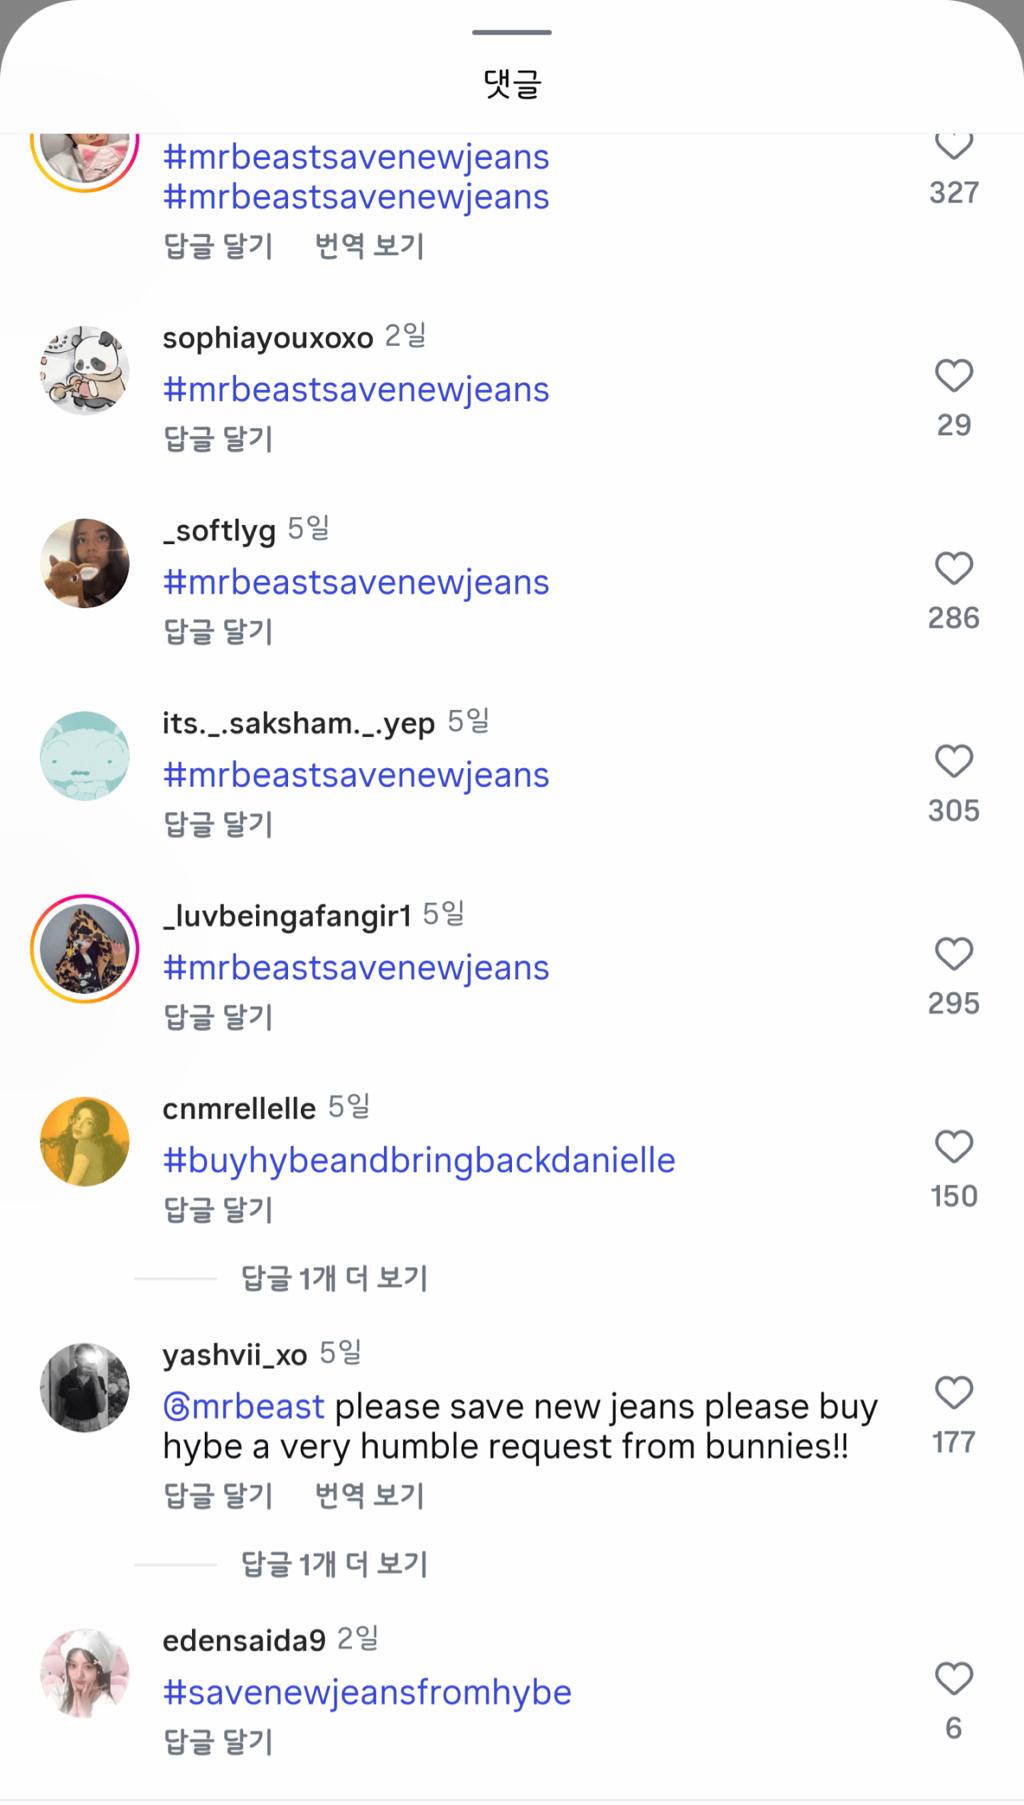Show one more reply under yashvii_xo's comment

click(334, 1564)
